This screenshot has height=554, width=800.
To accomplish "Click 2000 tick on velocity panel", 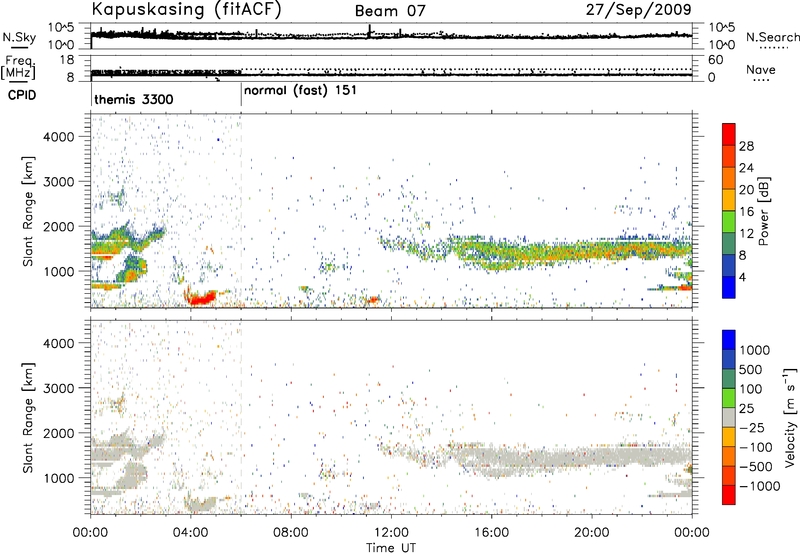I will coord(59,433).
